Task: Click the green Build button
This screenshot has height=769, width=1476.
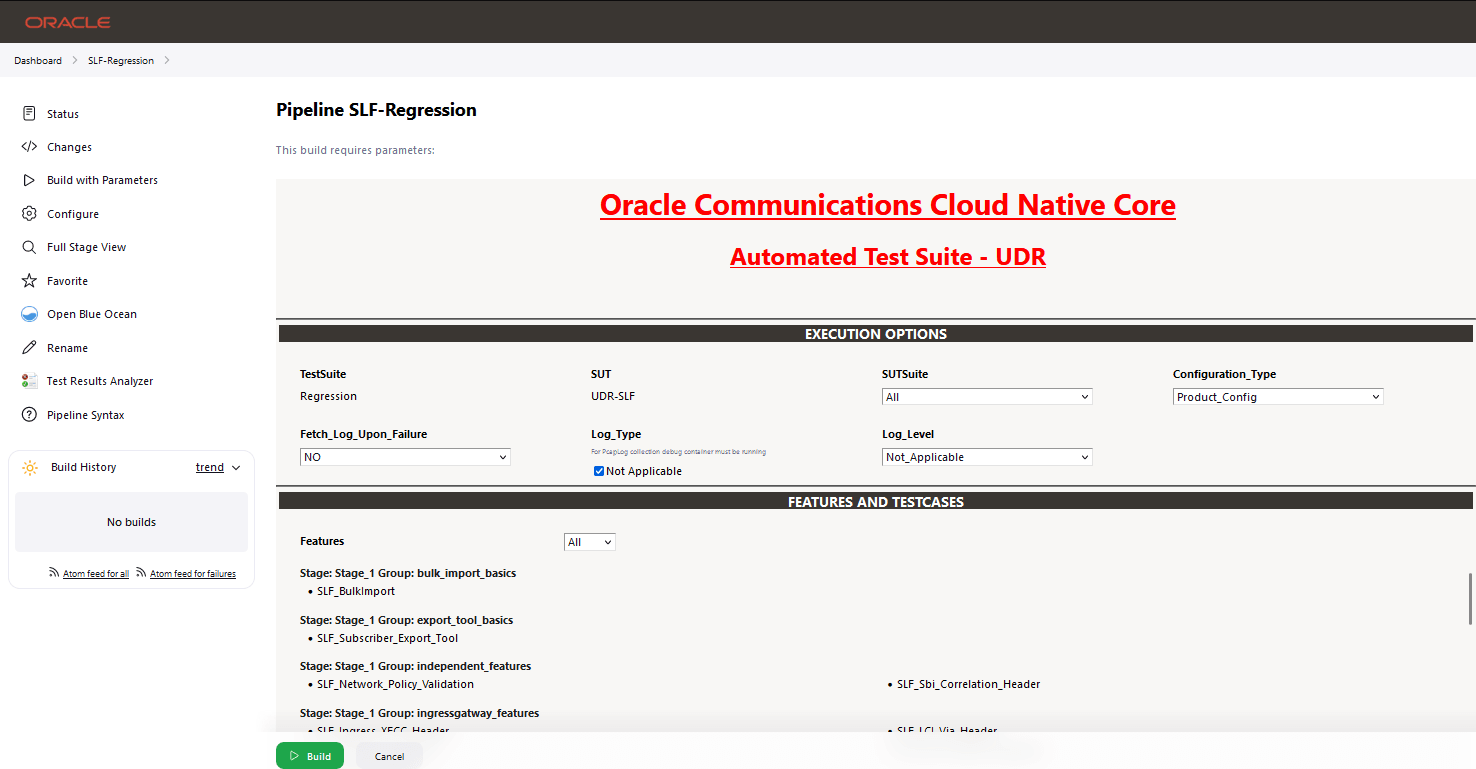Action: pyautogui.click(x=310, y=756)
